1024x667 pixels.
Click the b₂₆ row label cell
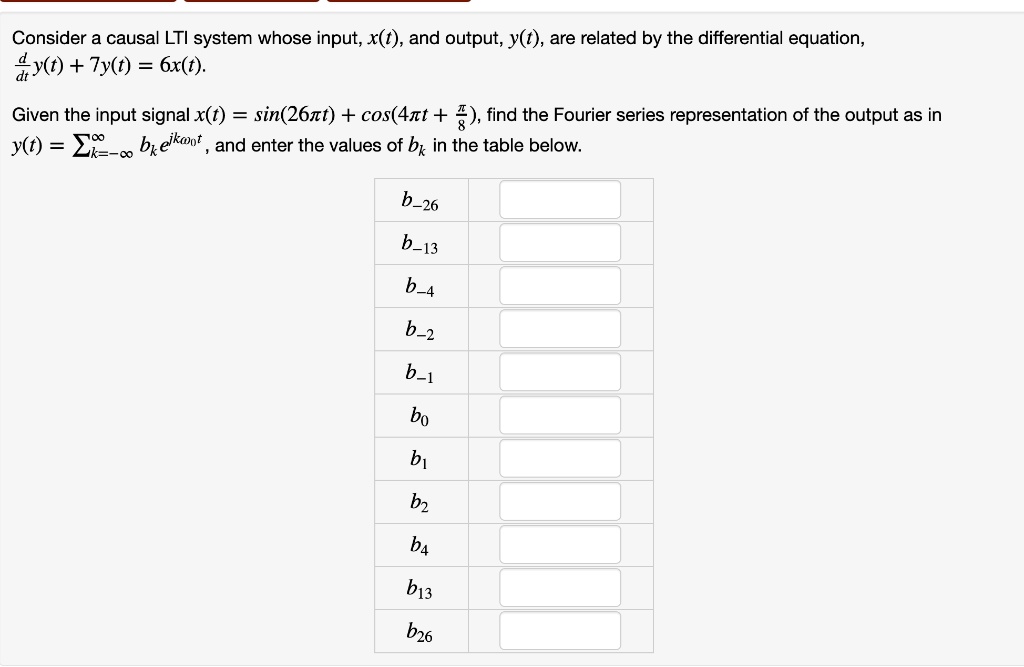[x=420, y=630]
